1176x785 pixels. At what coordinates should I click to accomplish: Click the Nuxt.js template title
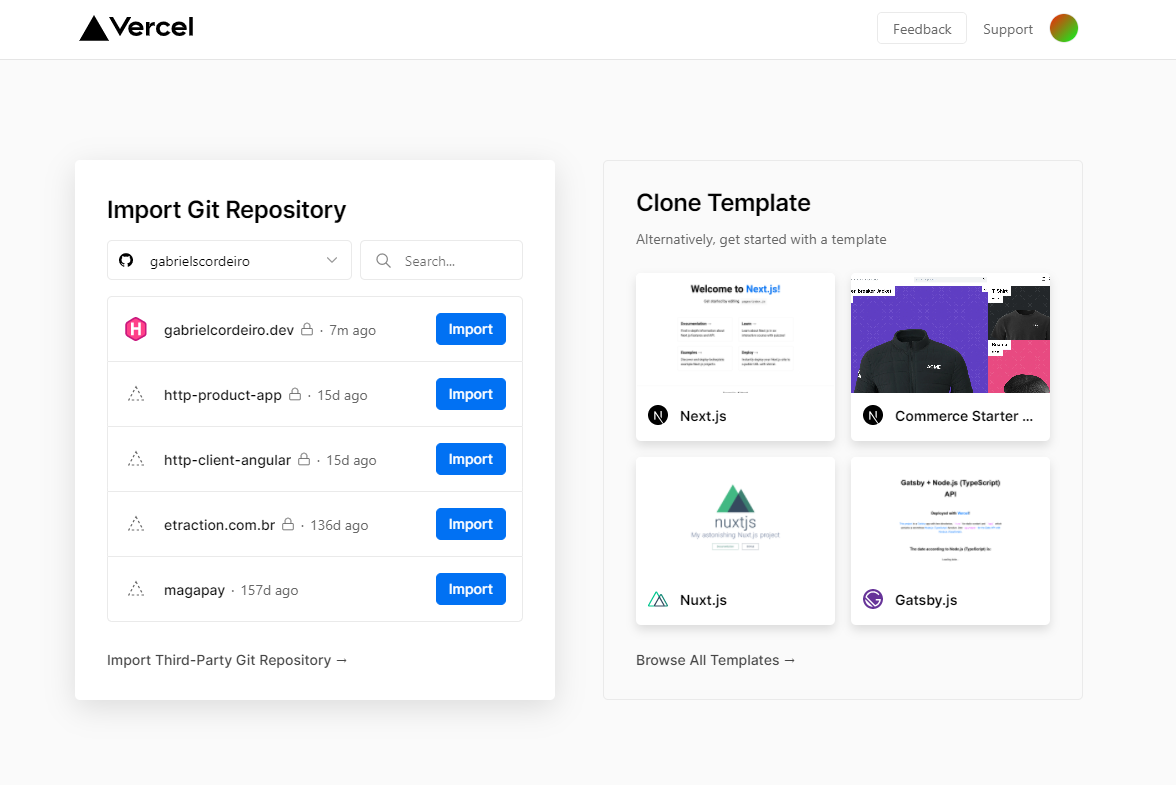pos(703,600)
